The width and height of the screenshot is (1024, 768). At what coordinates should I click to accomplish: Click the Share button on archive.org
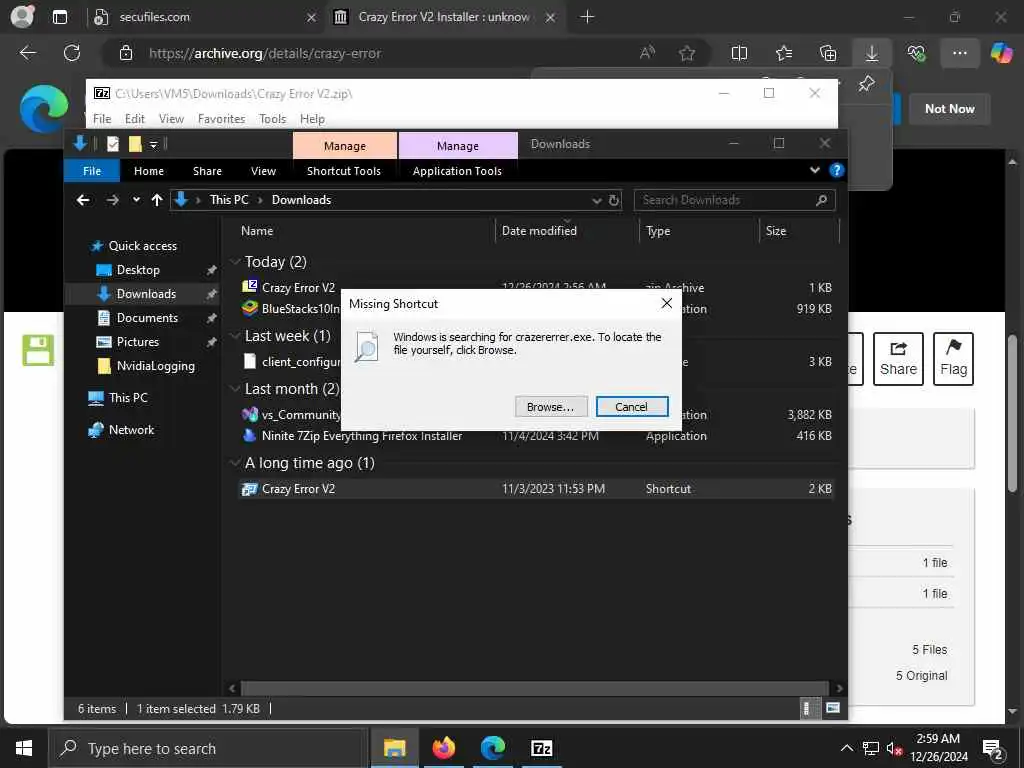898,359
